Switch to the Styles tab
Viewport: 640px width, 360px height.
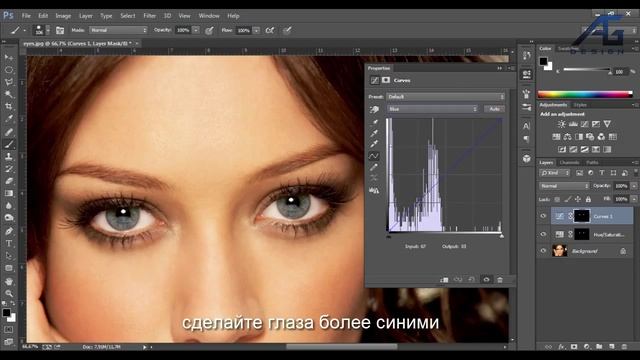(580, 105)
